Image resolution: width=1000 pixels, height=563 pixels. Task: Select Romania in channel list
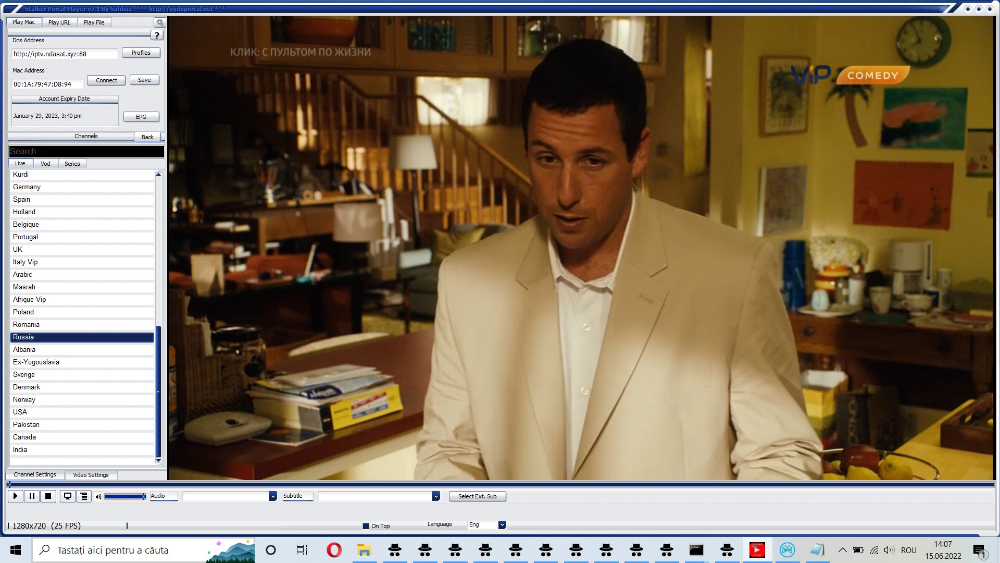tap(82, 325)
